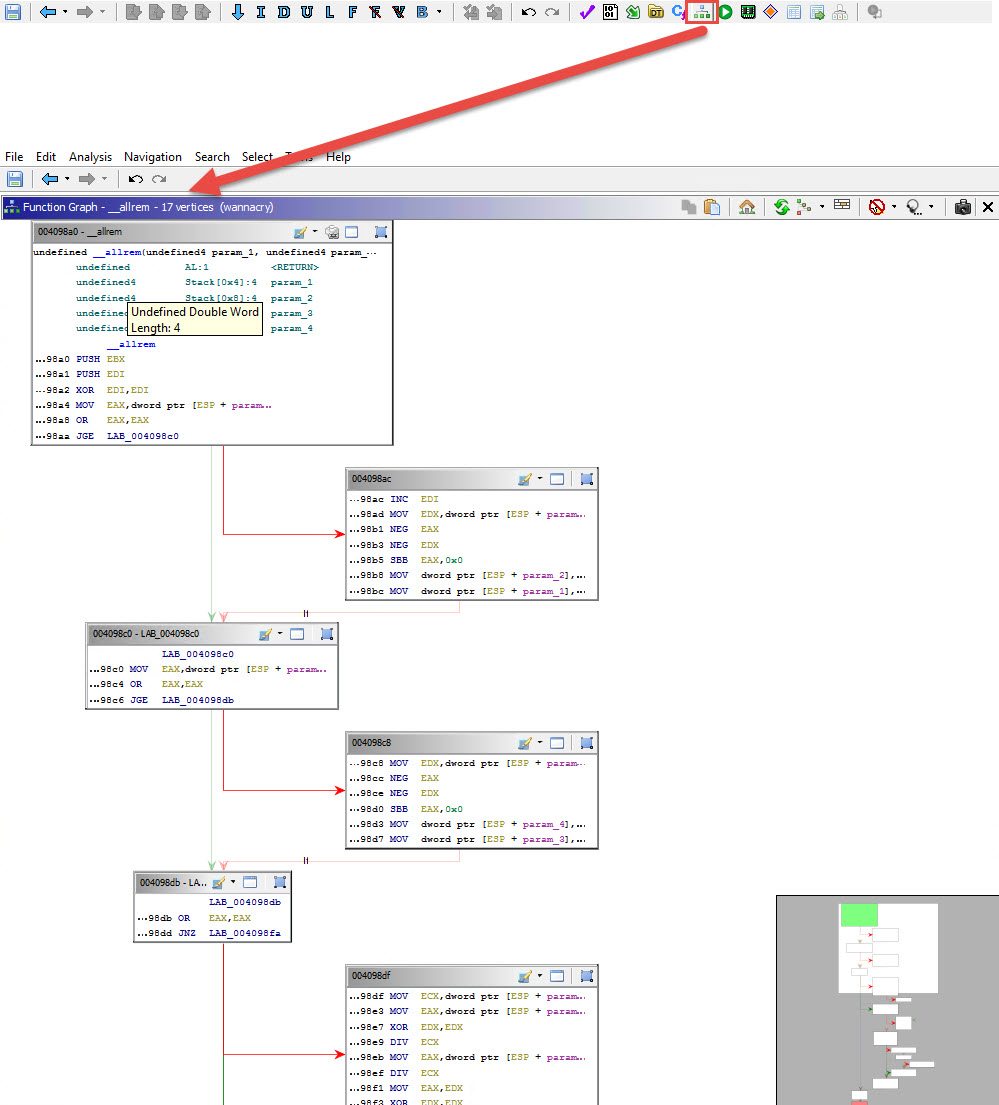999x1105 pixels.
Task: Open the graph layout dropdown arrow
Action: [x=821, y=206]
